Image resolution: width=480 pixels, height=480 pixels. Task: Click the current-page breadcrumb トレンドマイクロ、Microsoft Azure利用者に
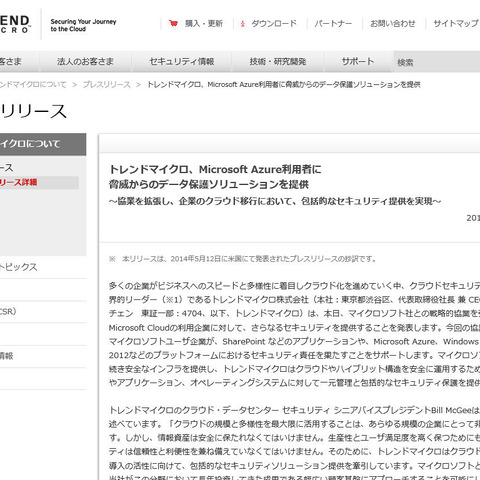284,85
